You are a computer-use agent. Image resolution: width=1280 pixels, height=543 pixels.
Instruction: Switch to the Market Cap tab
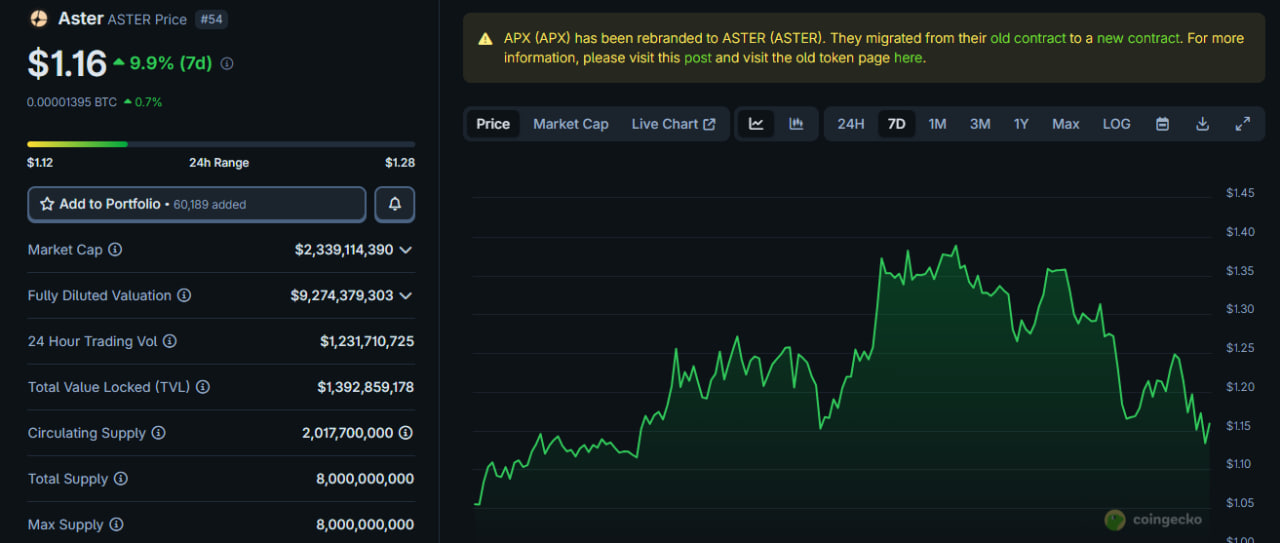[570, 124]
